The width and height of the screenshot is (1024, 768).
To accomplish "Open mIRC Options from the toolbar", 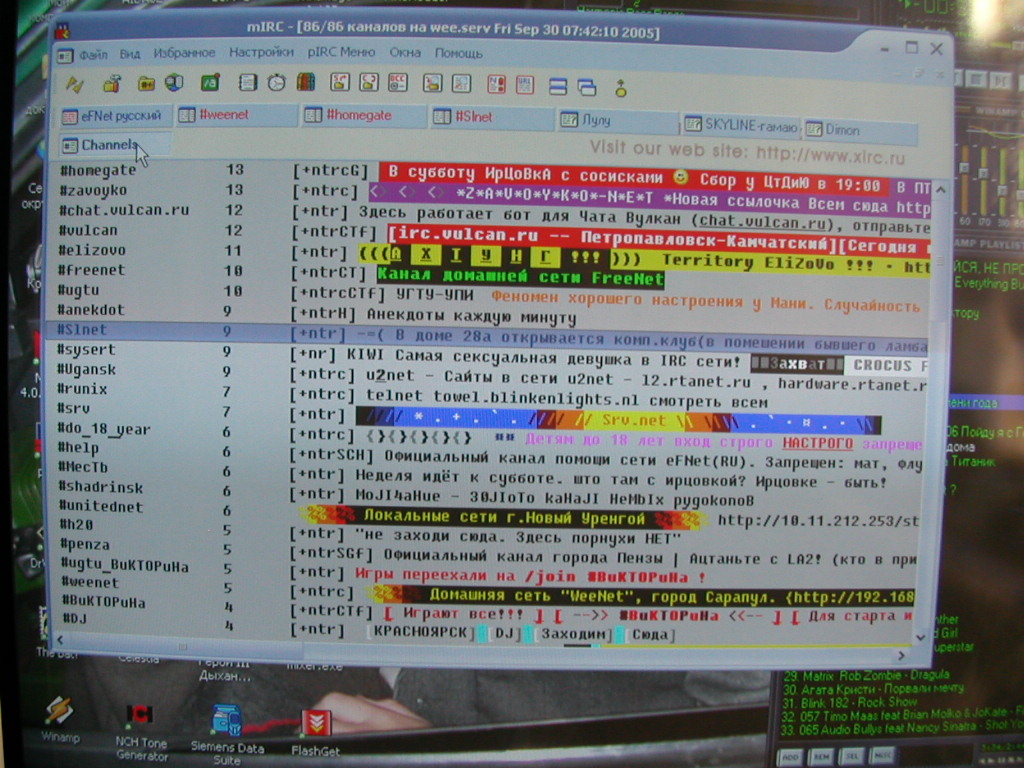I will (x=112, y=83).
